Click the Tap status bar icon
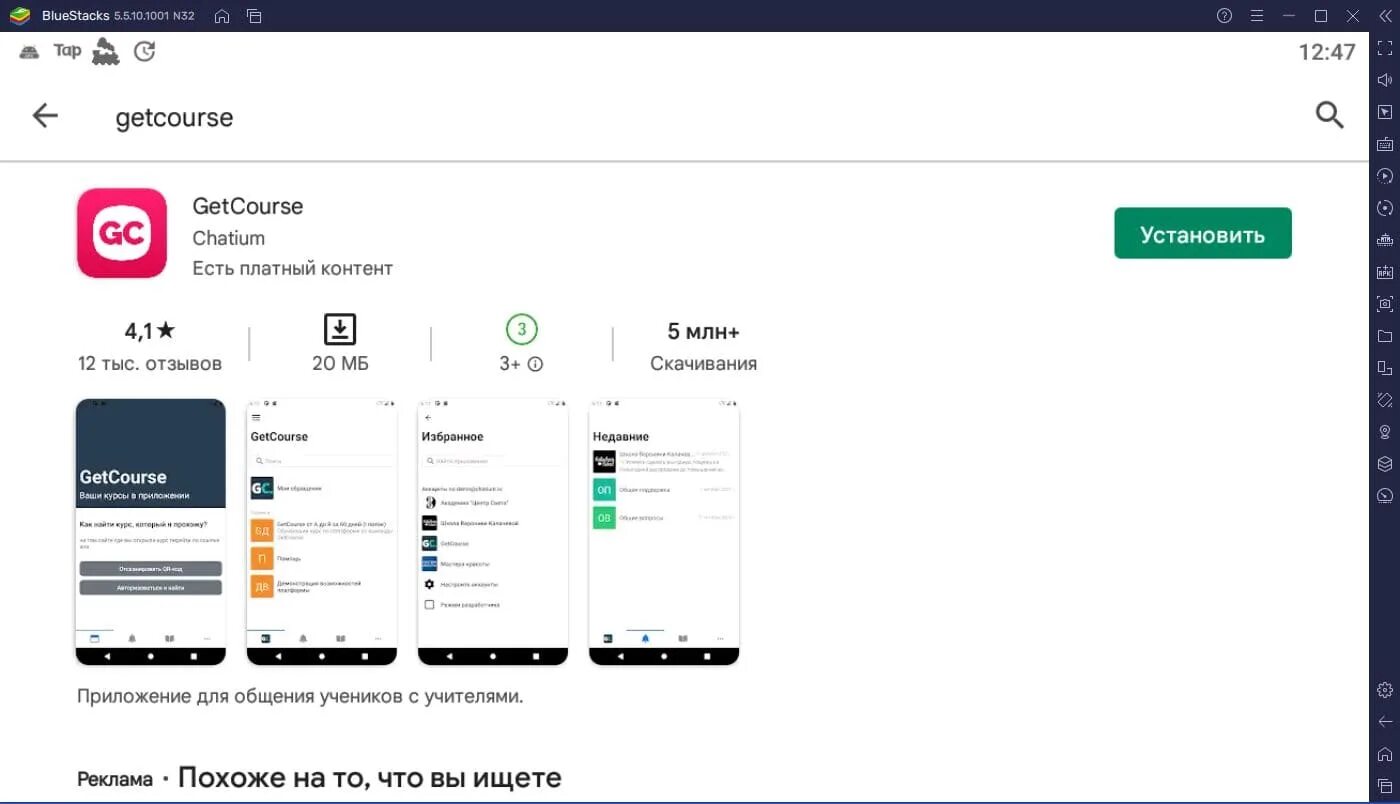Viewport: 1400px width, 804px height. (67, 51)
